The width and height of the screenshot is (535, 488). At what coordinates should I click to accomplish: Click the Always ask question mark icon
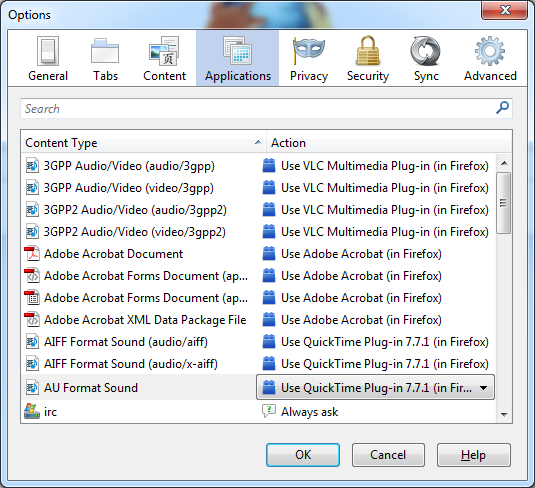coord(269,411)
